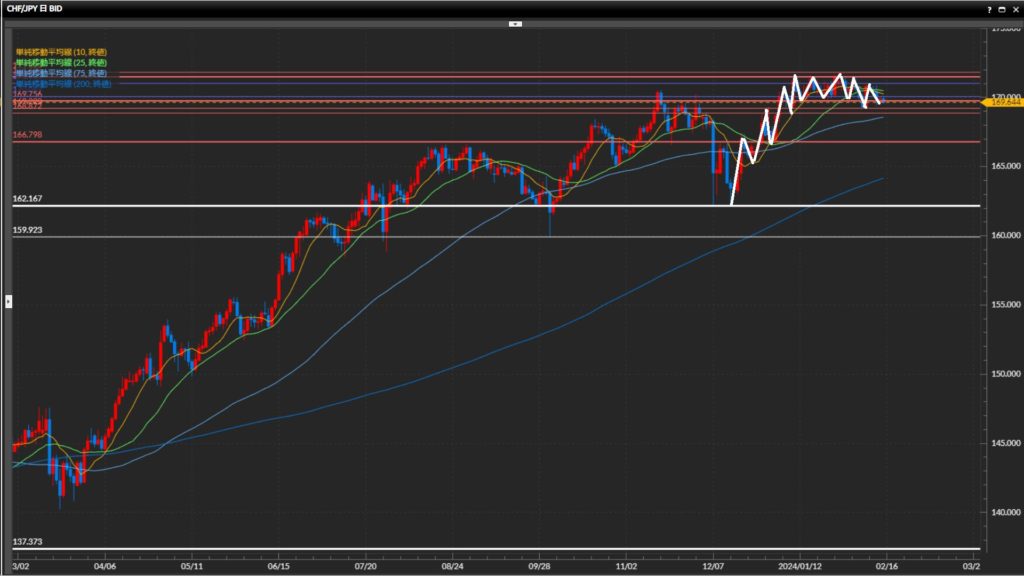Select the 25-period 単純移動平均線 label
The height and width of the screenshot is (576, 1024).
(62, 62)
